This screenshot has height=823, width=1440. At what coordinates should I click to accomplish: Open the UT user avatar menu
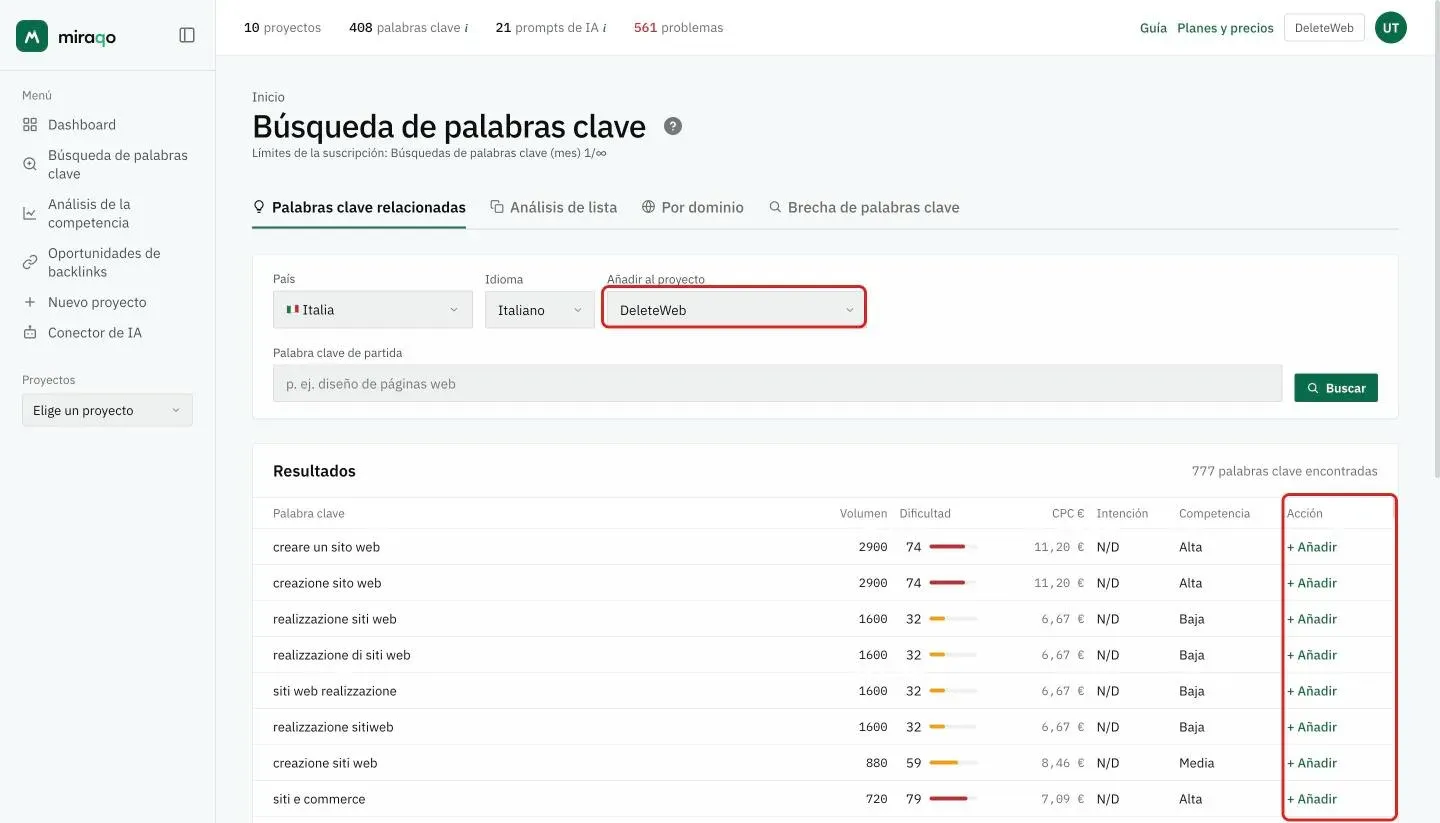tap(1391, 28)
